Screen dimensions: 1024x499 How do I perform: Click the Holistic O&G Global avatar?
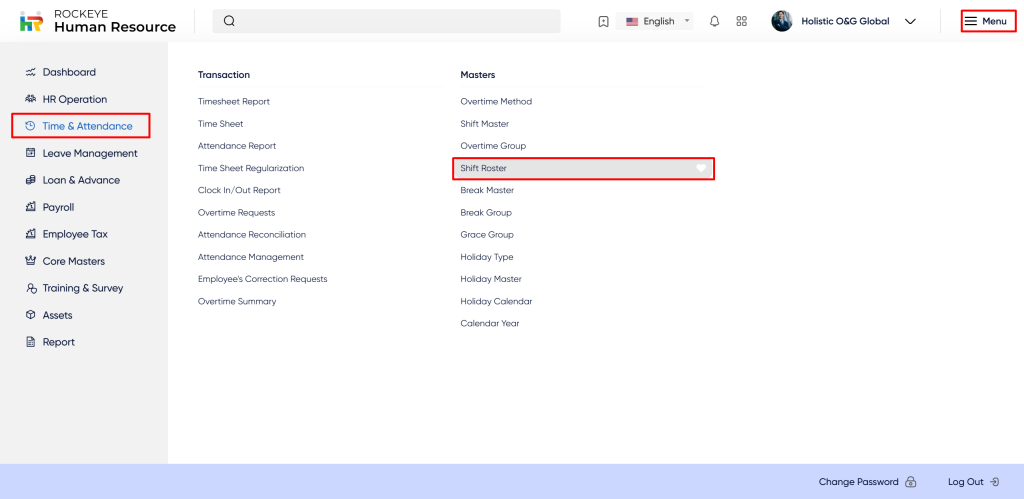click(x=782, y=21)
